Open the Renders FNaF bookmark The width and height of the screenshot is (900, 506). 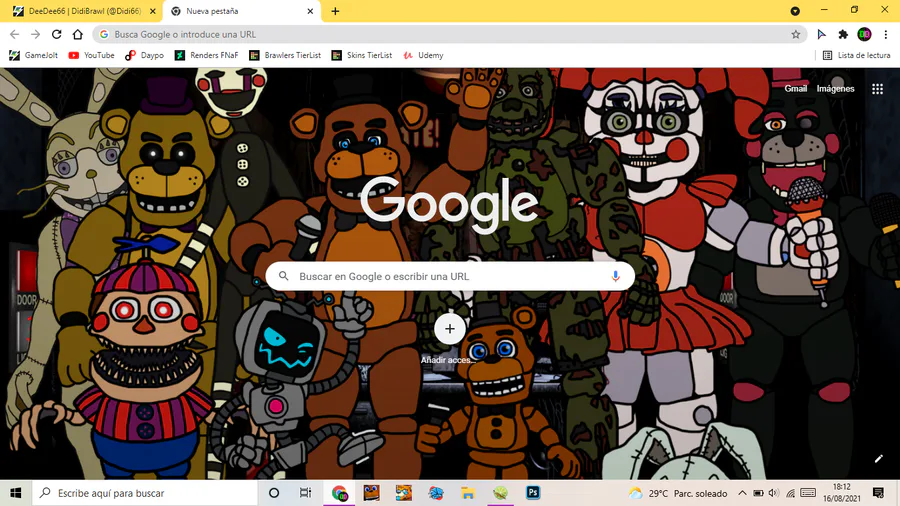(207, 55)
